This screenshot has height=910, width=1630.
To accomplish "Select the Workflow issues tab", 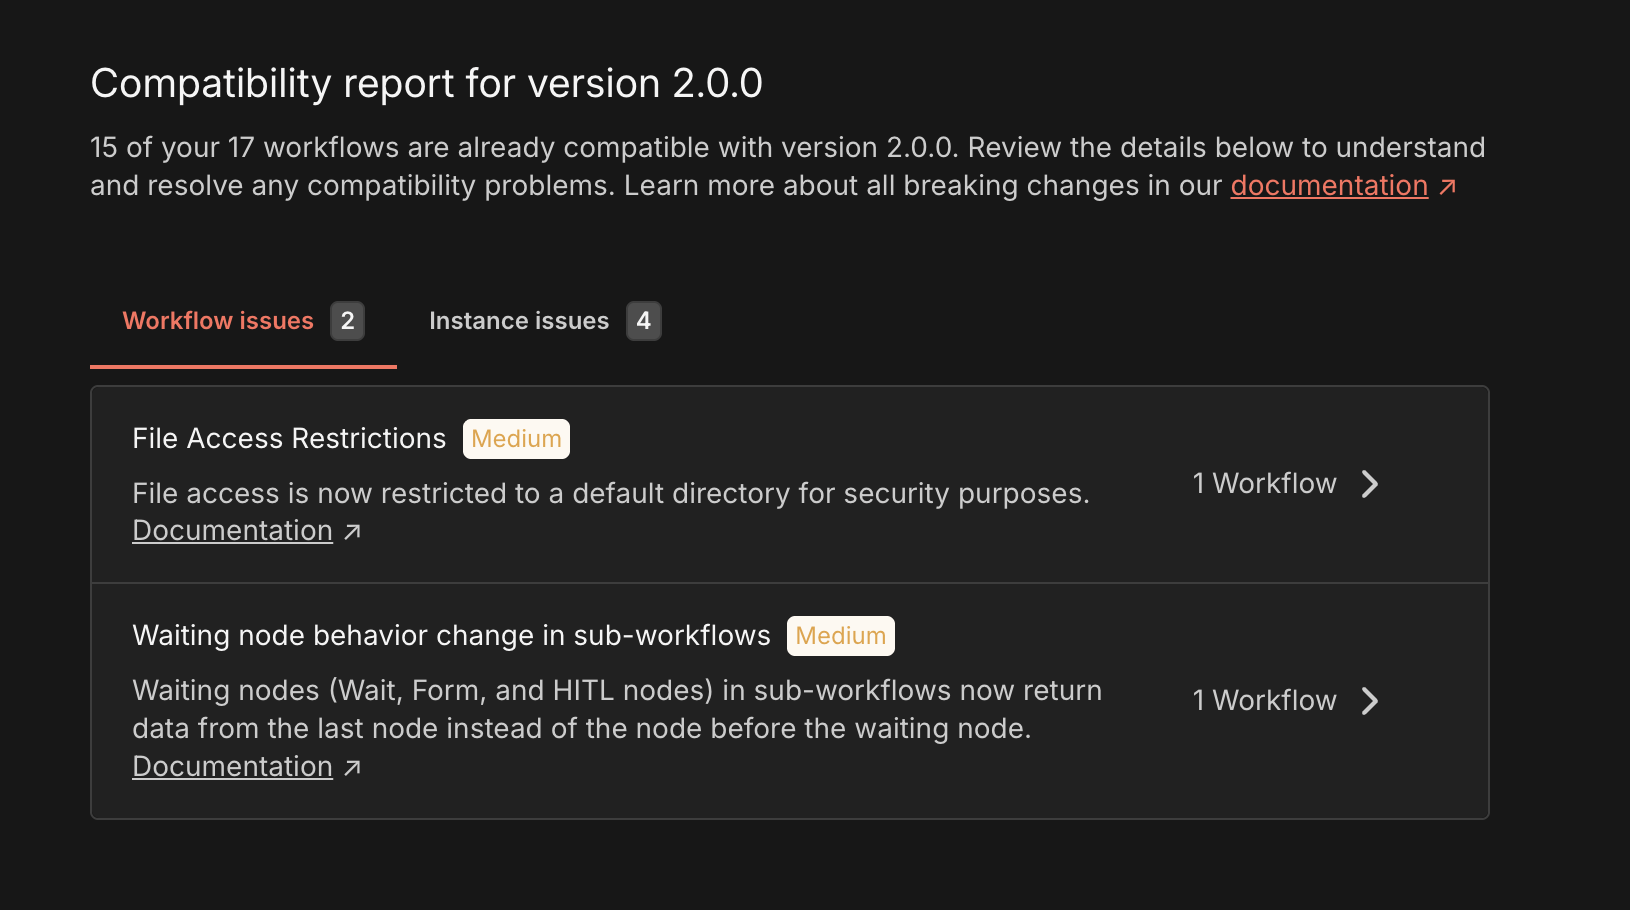I will 218,321.
